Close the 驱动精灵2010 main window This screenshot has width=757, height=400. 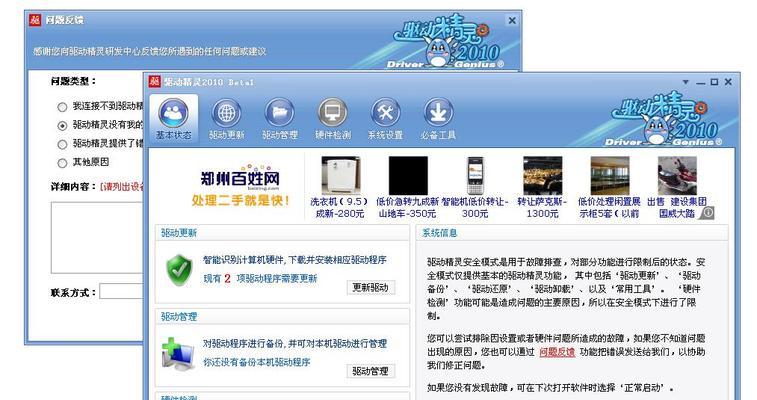728,82
